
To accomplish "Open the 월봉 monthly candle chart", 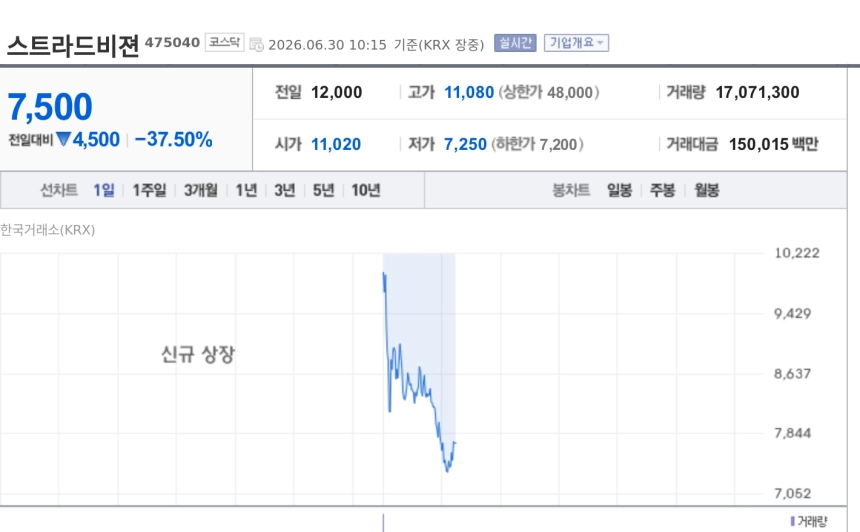I will pos(707,190).
